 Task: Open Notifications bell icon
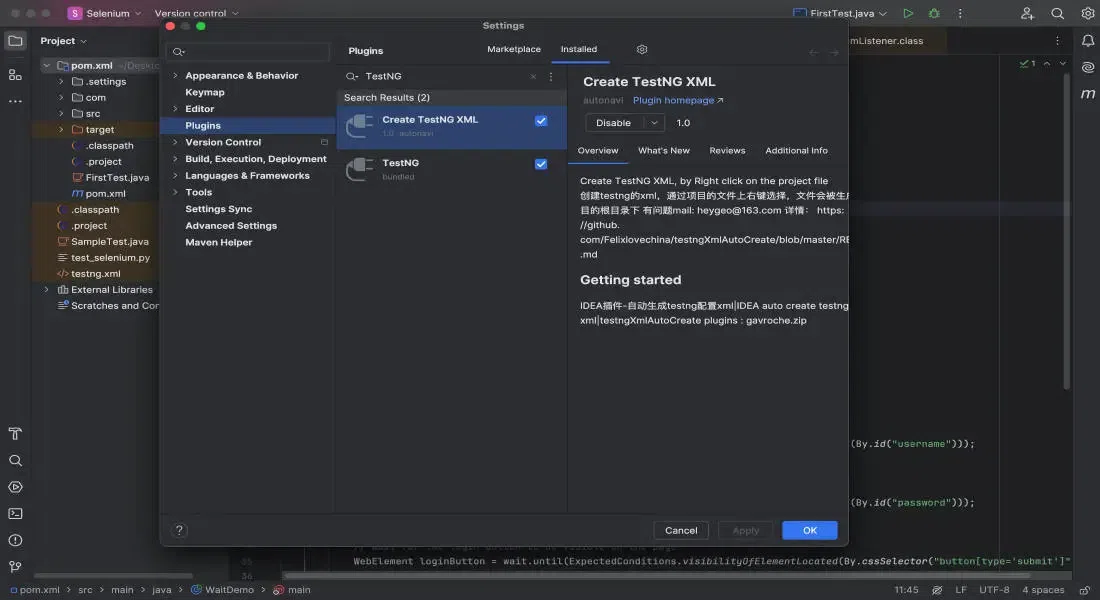pos(1087,41)
